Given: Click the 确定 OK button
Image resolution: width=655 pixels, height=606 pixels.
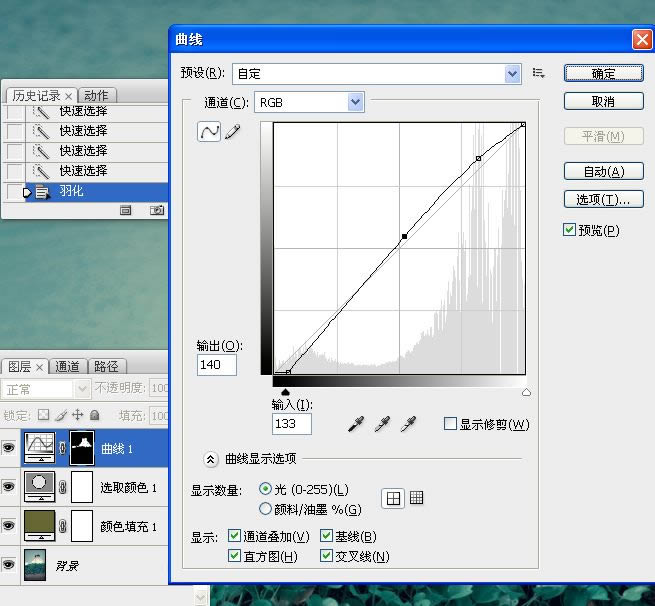Looking at the screenshot, I should (603, 73).
